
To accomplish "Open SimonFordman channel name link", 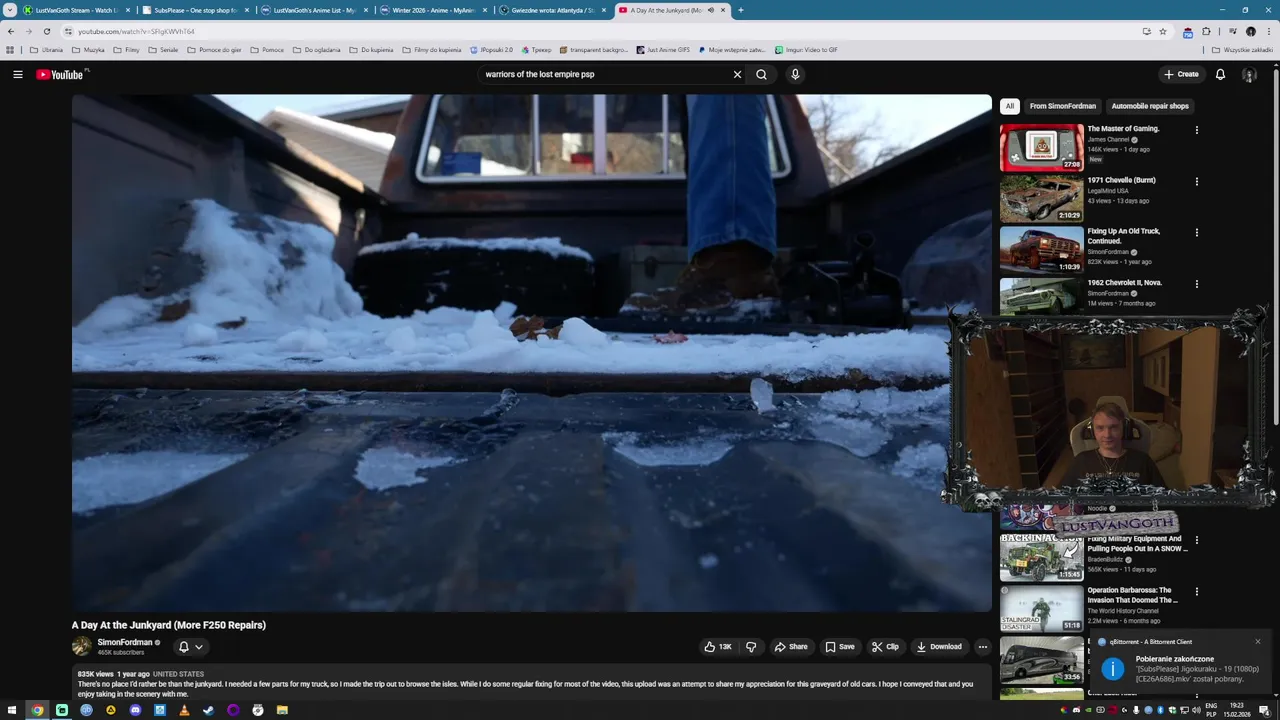I will (x=125, y=642).
